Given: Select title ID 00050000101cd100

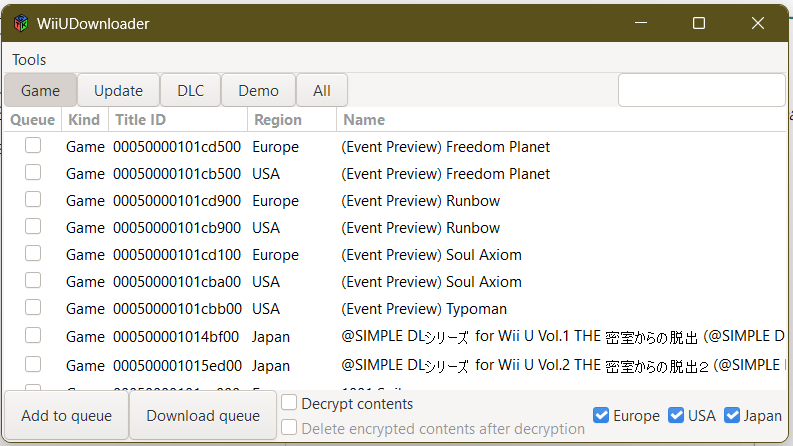Looking at the screenshot, I should click(x=177, y=254).
